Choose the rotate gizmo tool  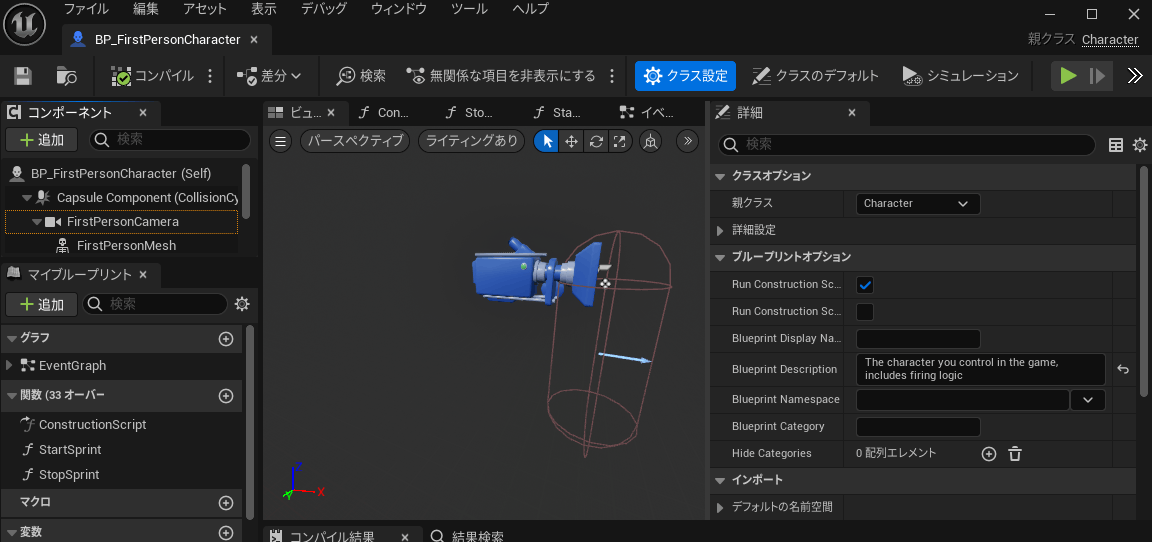pyautogui.click(x=596, y=141)
